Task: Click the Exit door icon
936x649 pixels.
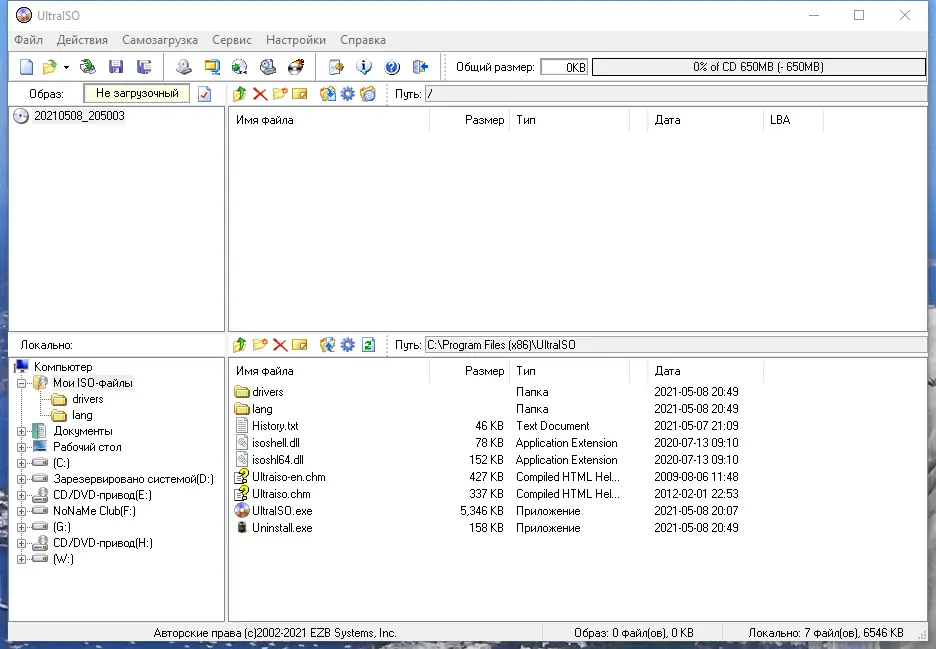Action: point(420,67)
